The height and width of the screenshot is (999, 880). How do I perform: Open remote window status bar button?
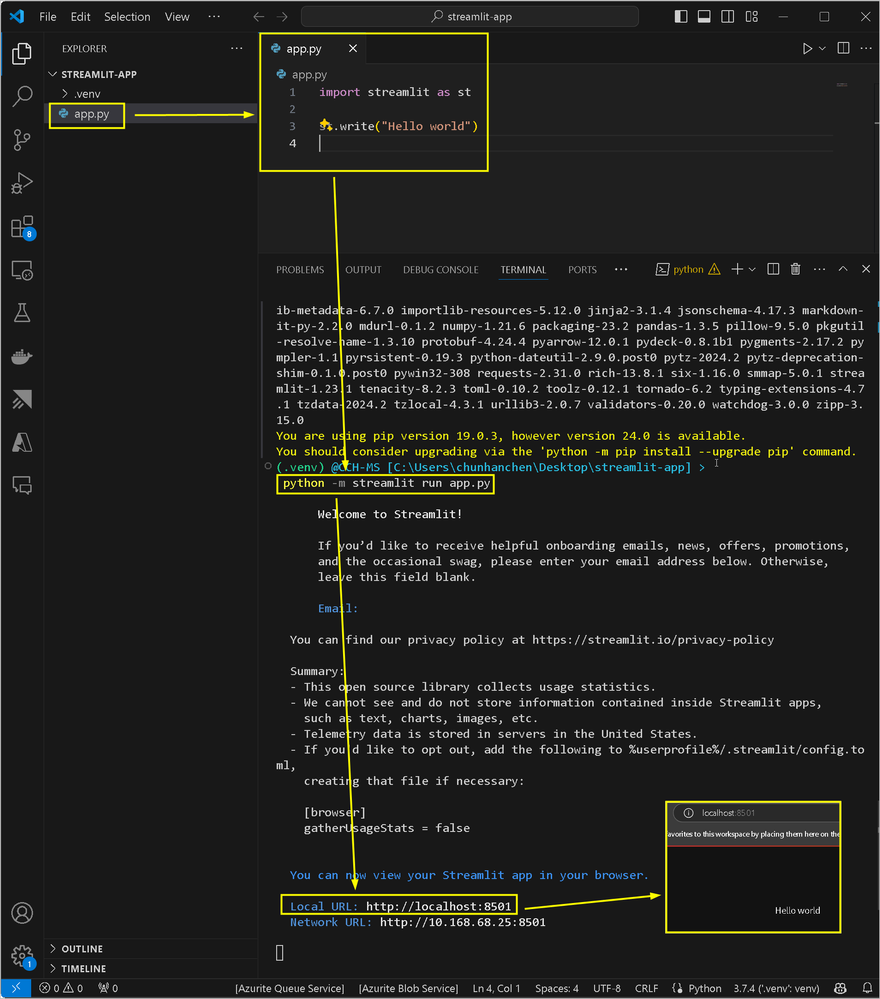point(16,989)
